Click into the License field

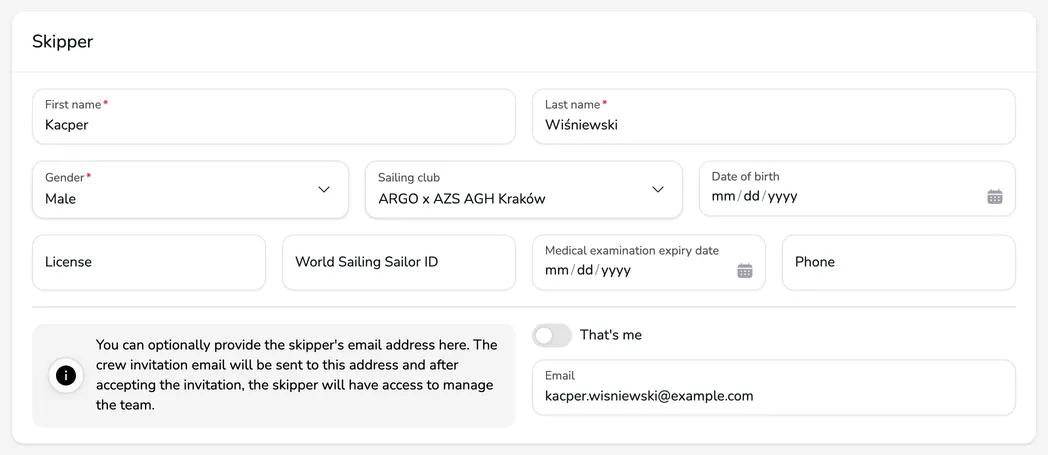coord(149,262)
